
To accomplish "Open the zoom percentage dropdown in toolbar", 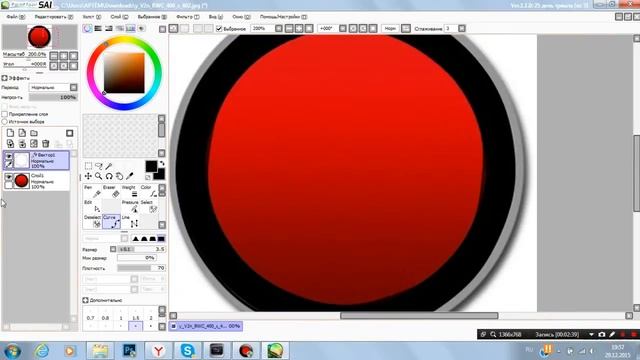I will (x=279, y=29).
